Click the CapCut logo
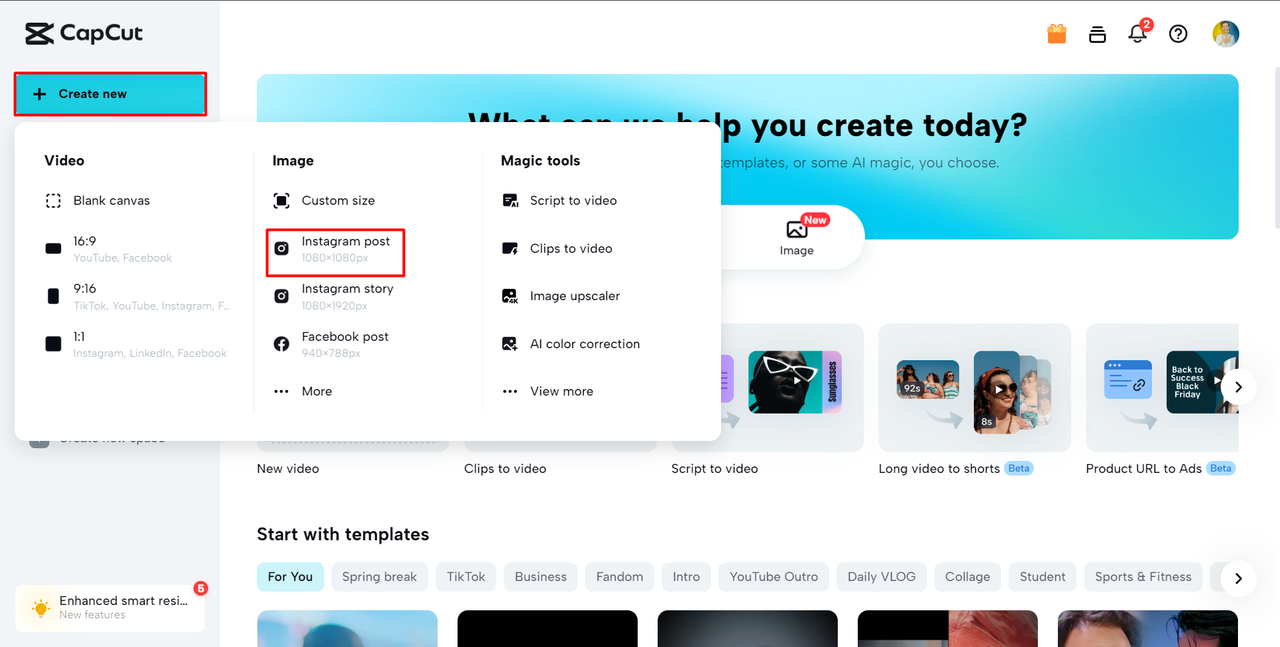Image resolution: width=1280 pixels, height=647 pixels. [x=84, y=33]
